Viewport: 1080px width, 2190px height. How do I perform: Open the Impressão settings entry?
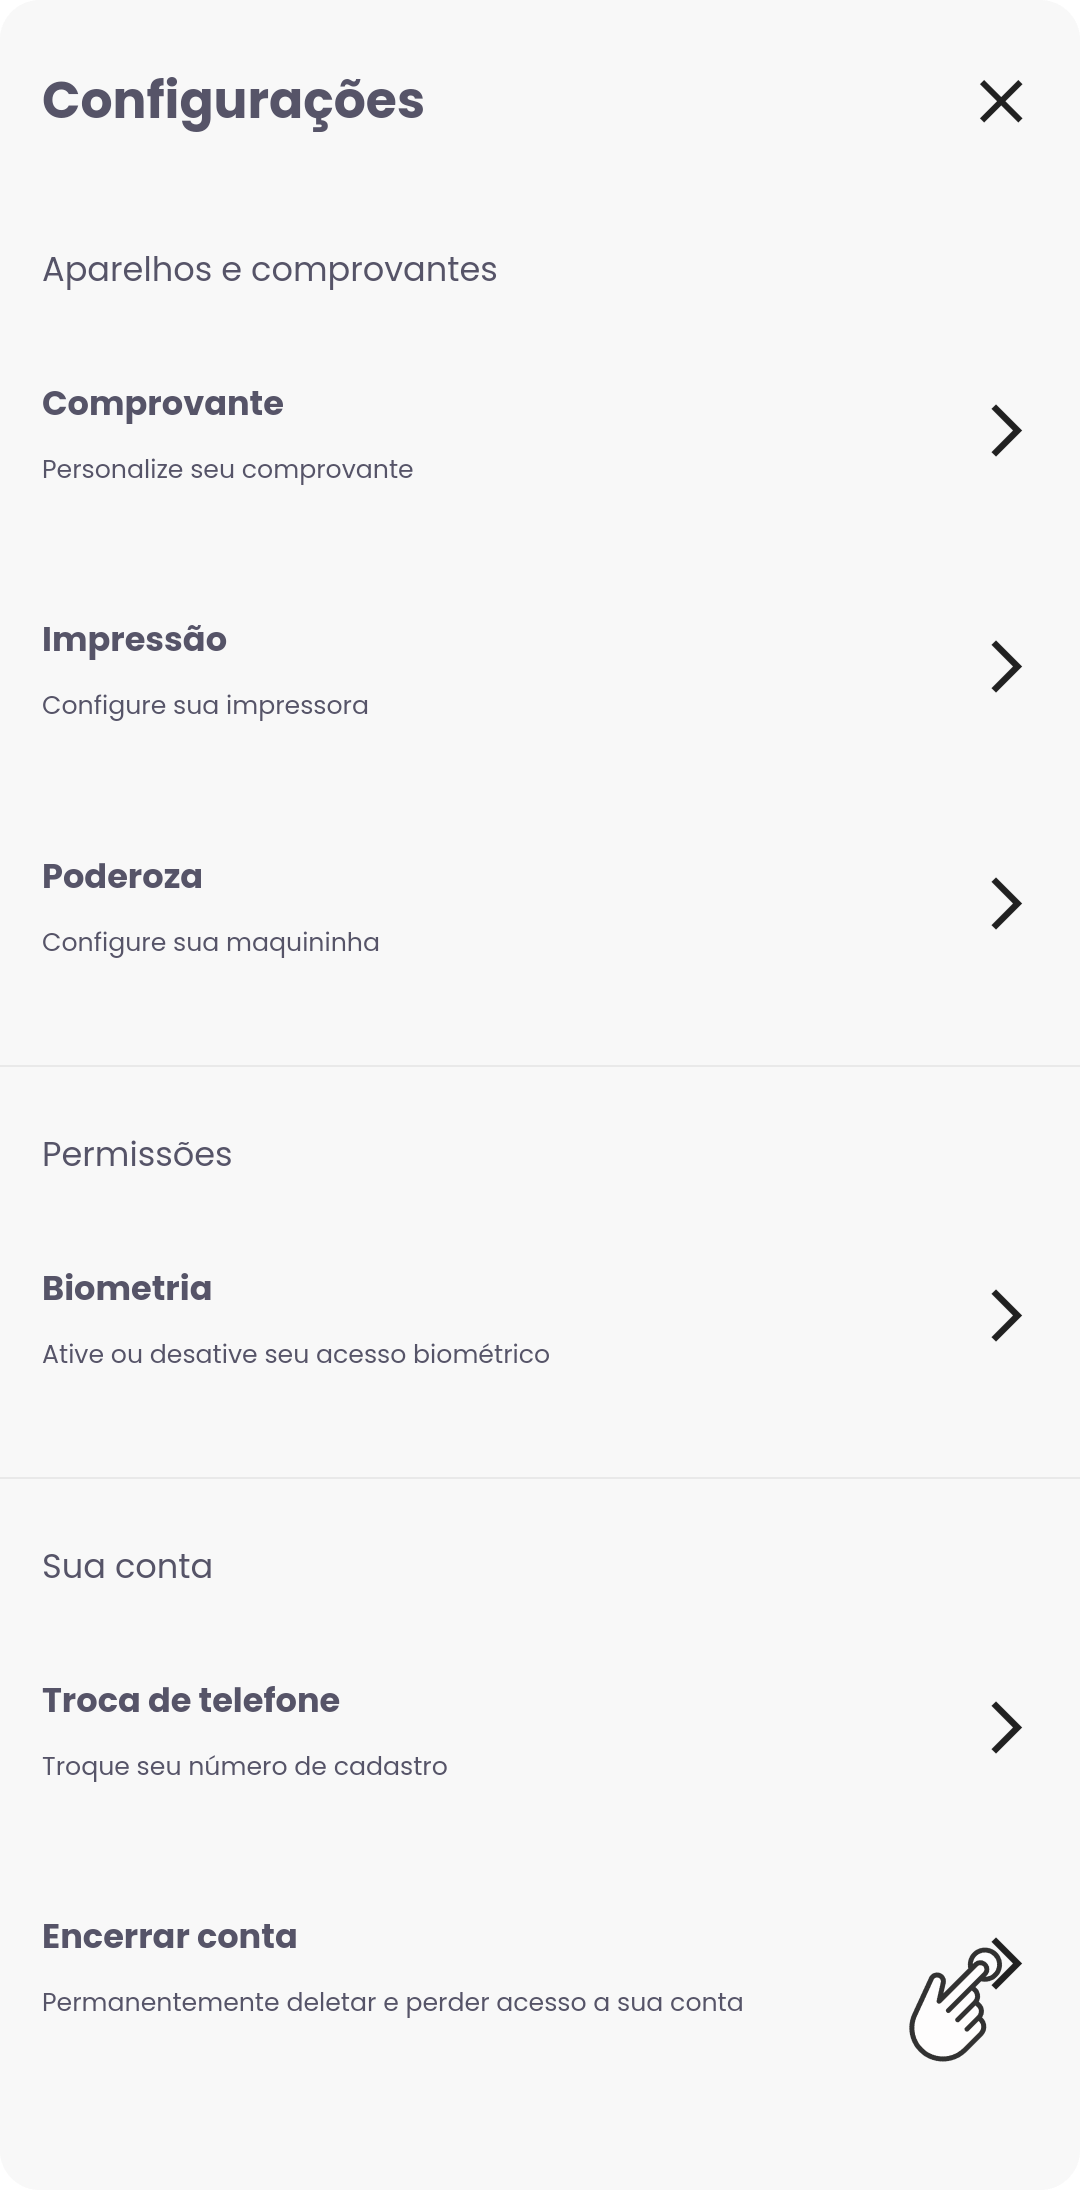(540, 667)
